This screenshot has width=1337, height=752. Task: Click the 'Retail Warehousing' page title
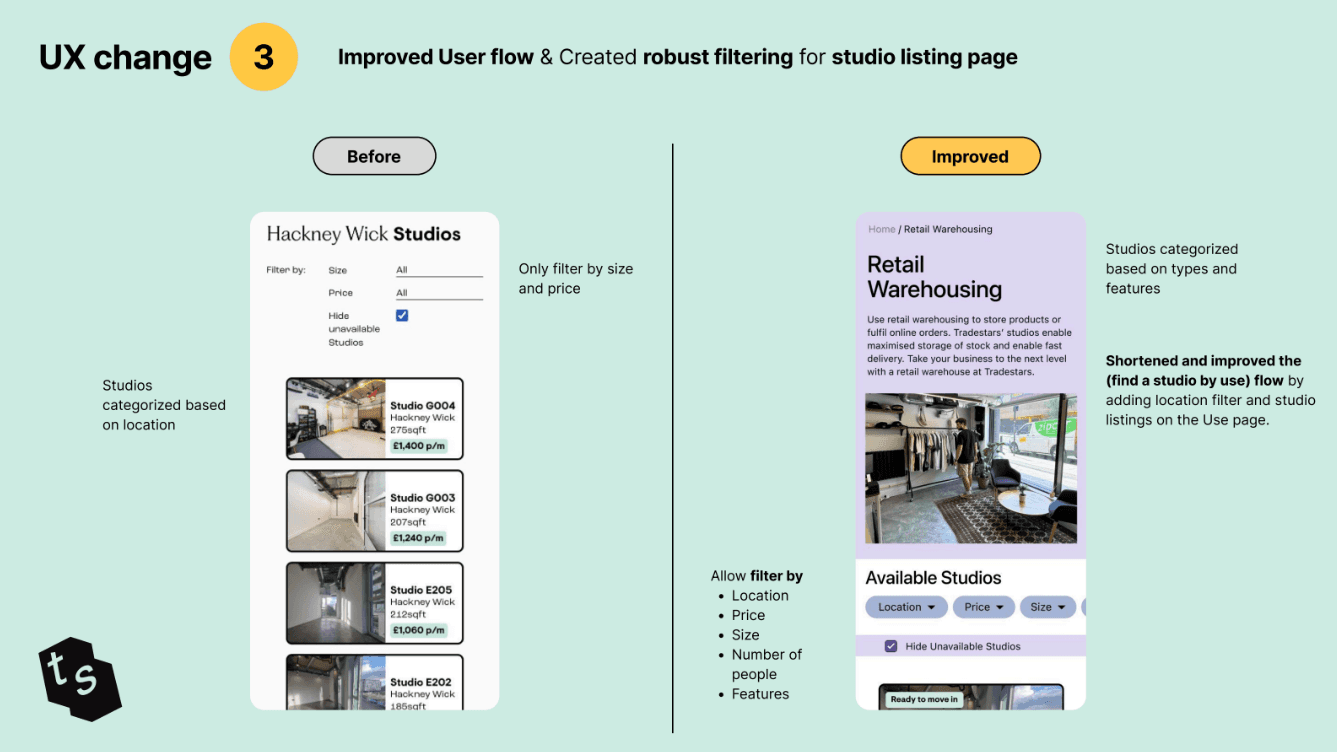(x=934, y=277)
